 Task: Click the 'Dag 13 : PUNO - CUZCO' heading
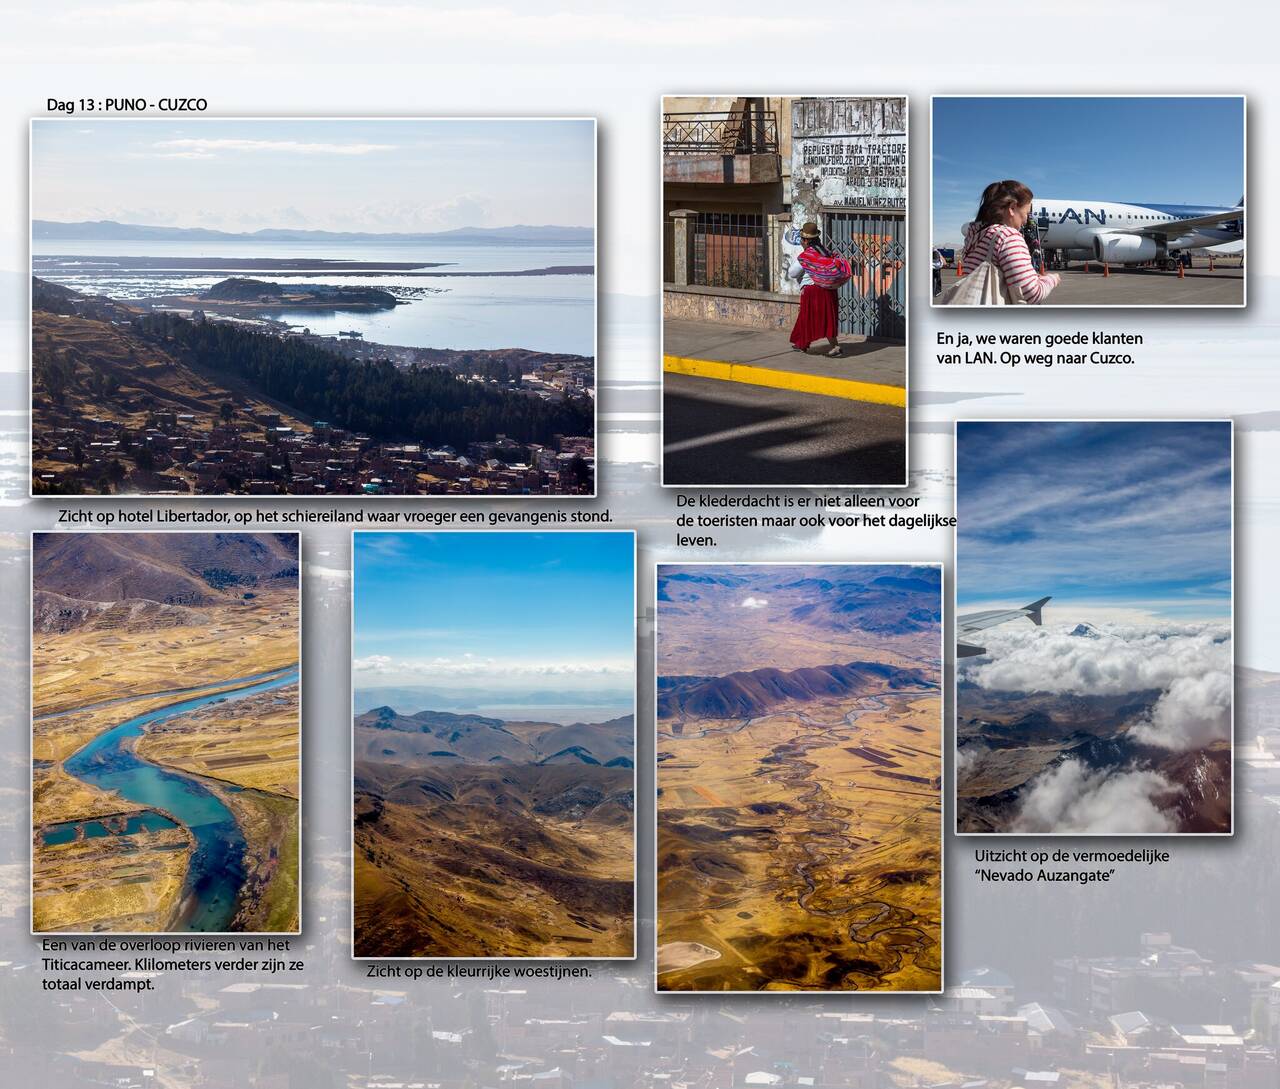[x=127, y=105]
